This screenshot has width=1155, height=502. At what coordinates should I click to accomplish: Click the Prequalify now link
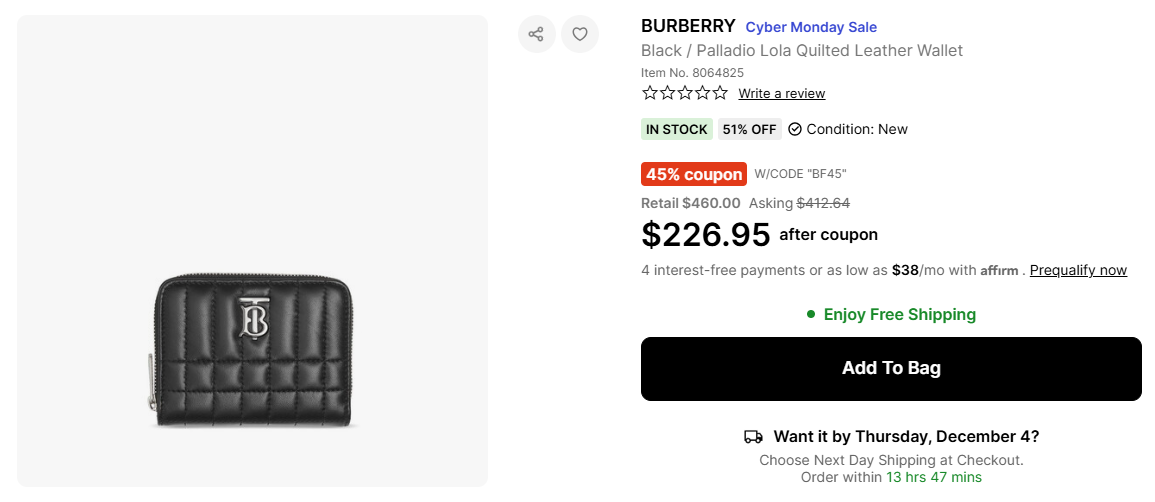(x=1078, y=270)
